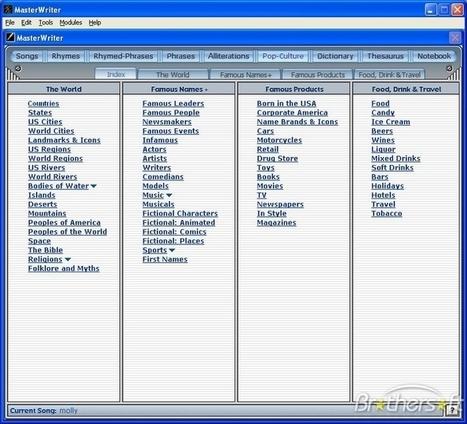Image resolution: width=467 pixels, height=424 pixels.
Task: Click the application icon in the outer title bar
Action: coord(8,10)
